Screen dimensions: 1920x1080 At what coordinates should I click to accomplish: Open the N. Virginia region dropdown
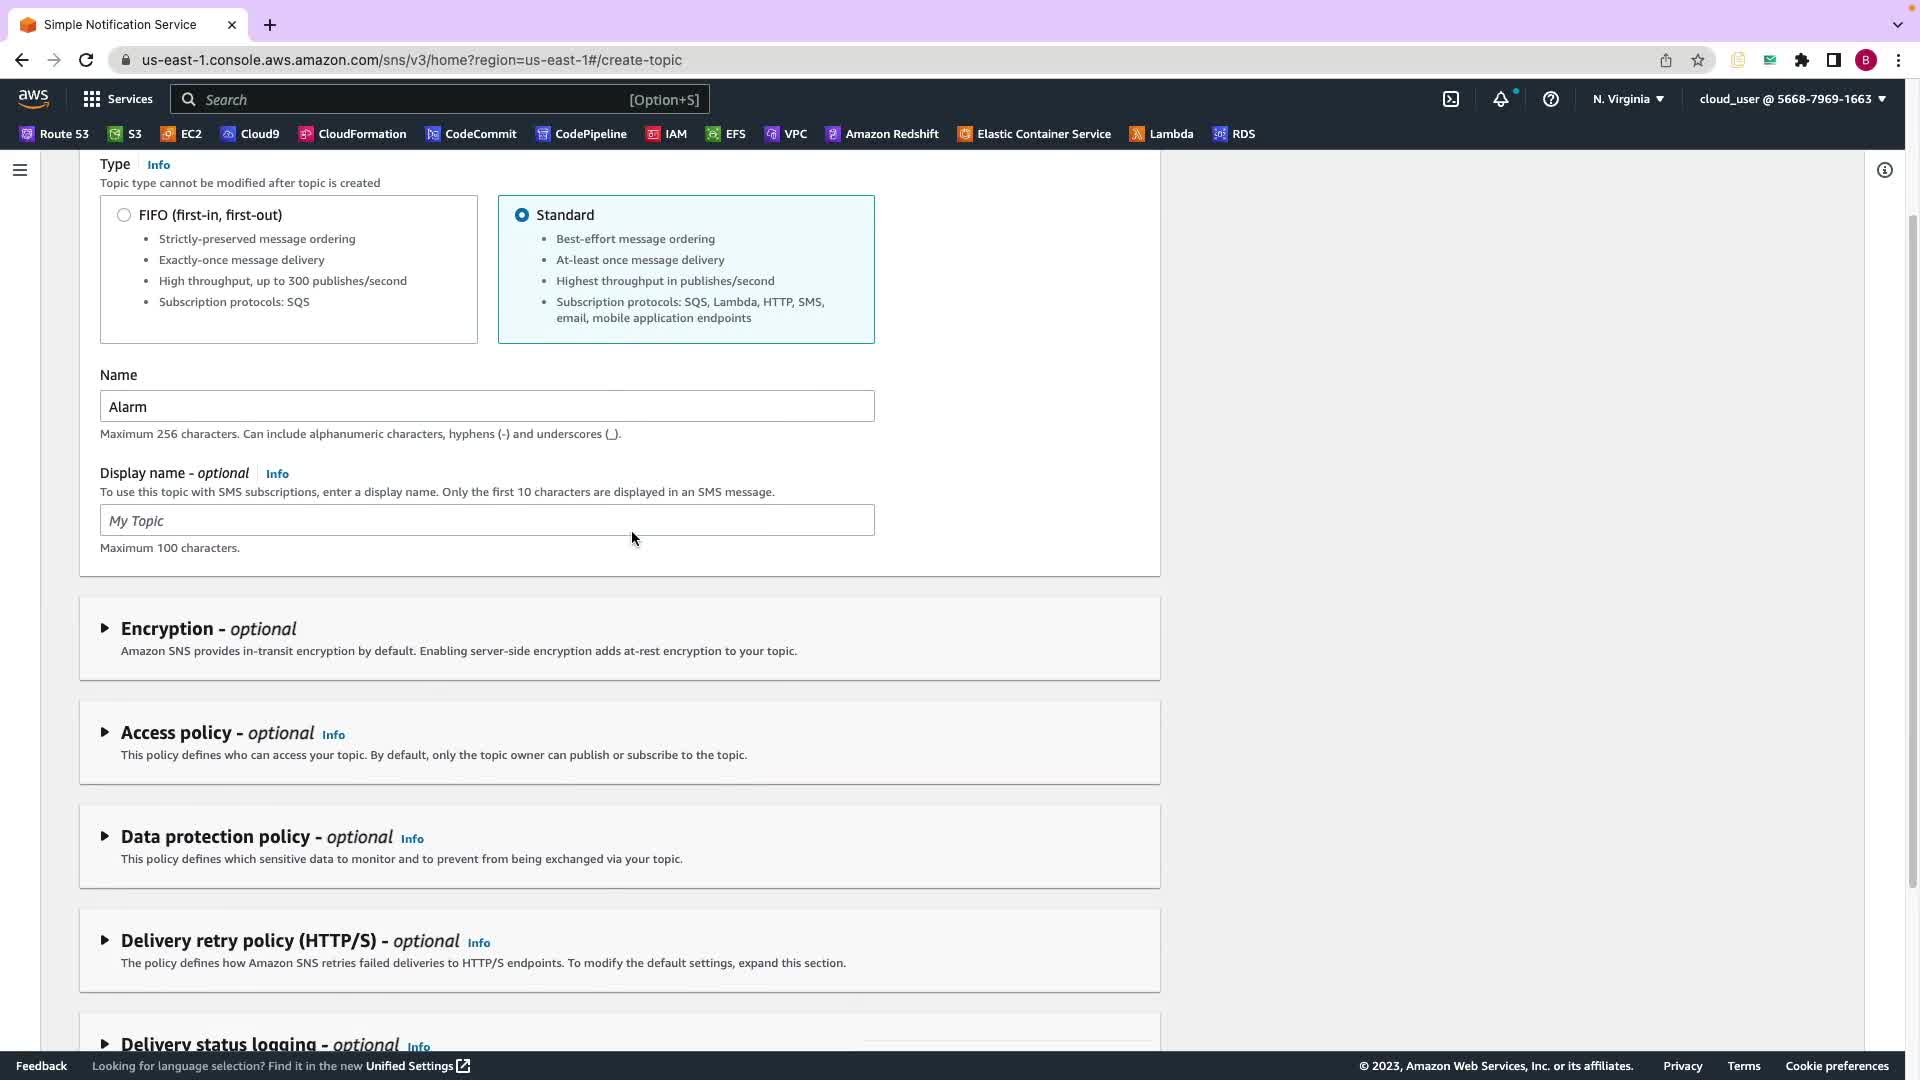[1628, 99]
